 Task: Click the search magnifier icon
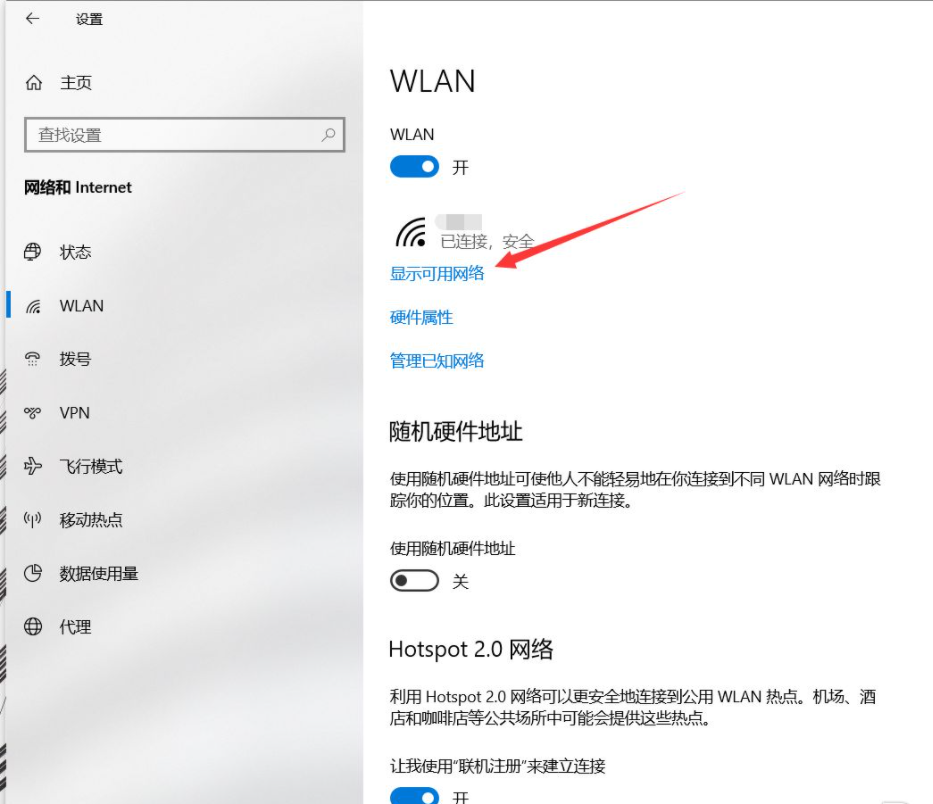[328, 134]
